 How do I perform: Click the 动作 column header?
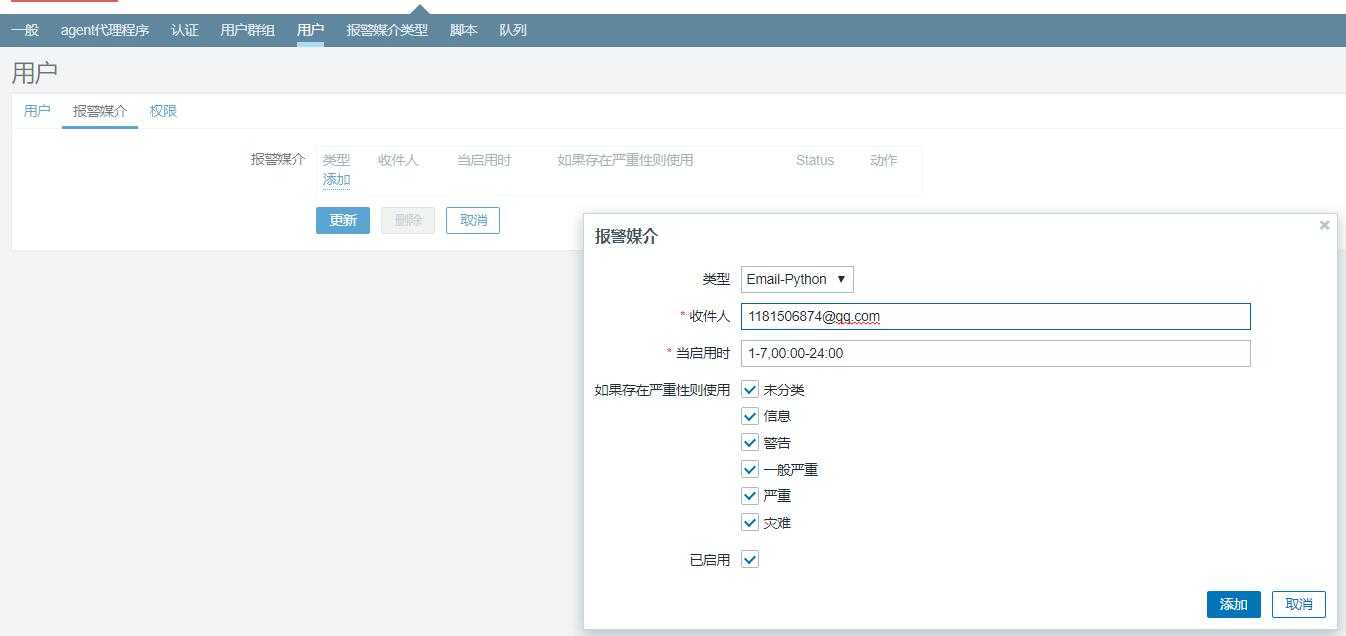[884, 160]
